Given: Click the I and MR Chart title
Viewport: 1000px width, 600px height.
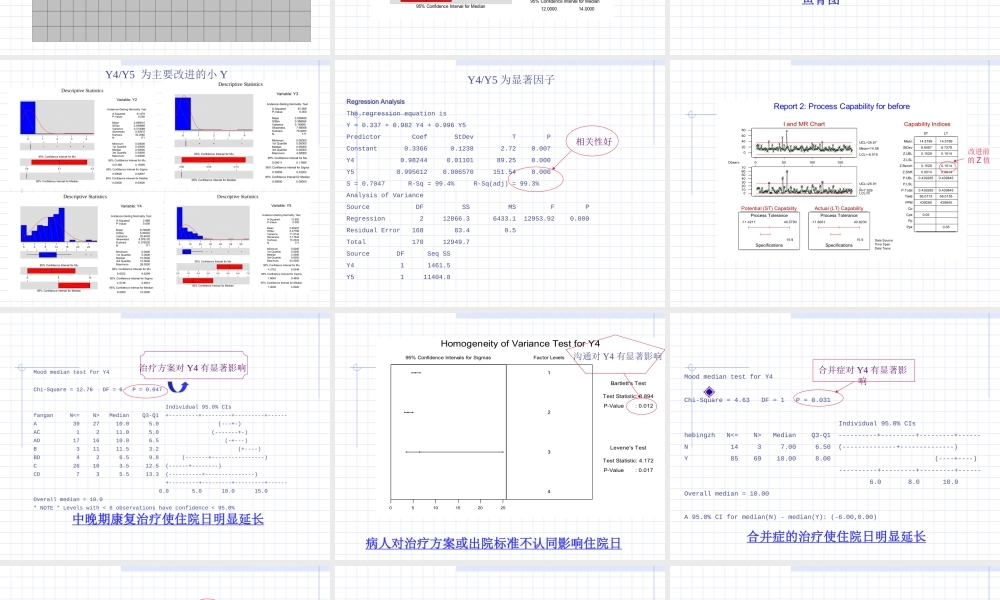Looking at the screenshot, I should (804, 124).
